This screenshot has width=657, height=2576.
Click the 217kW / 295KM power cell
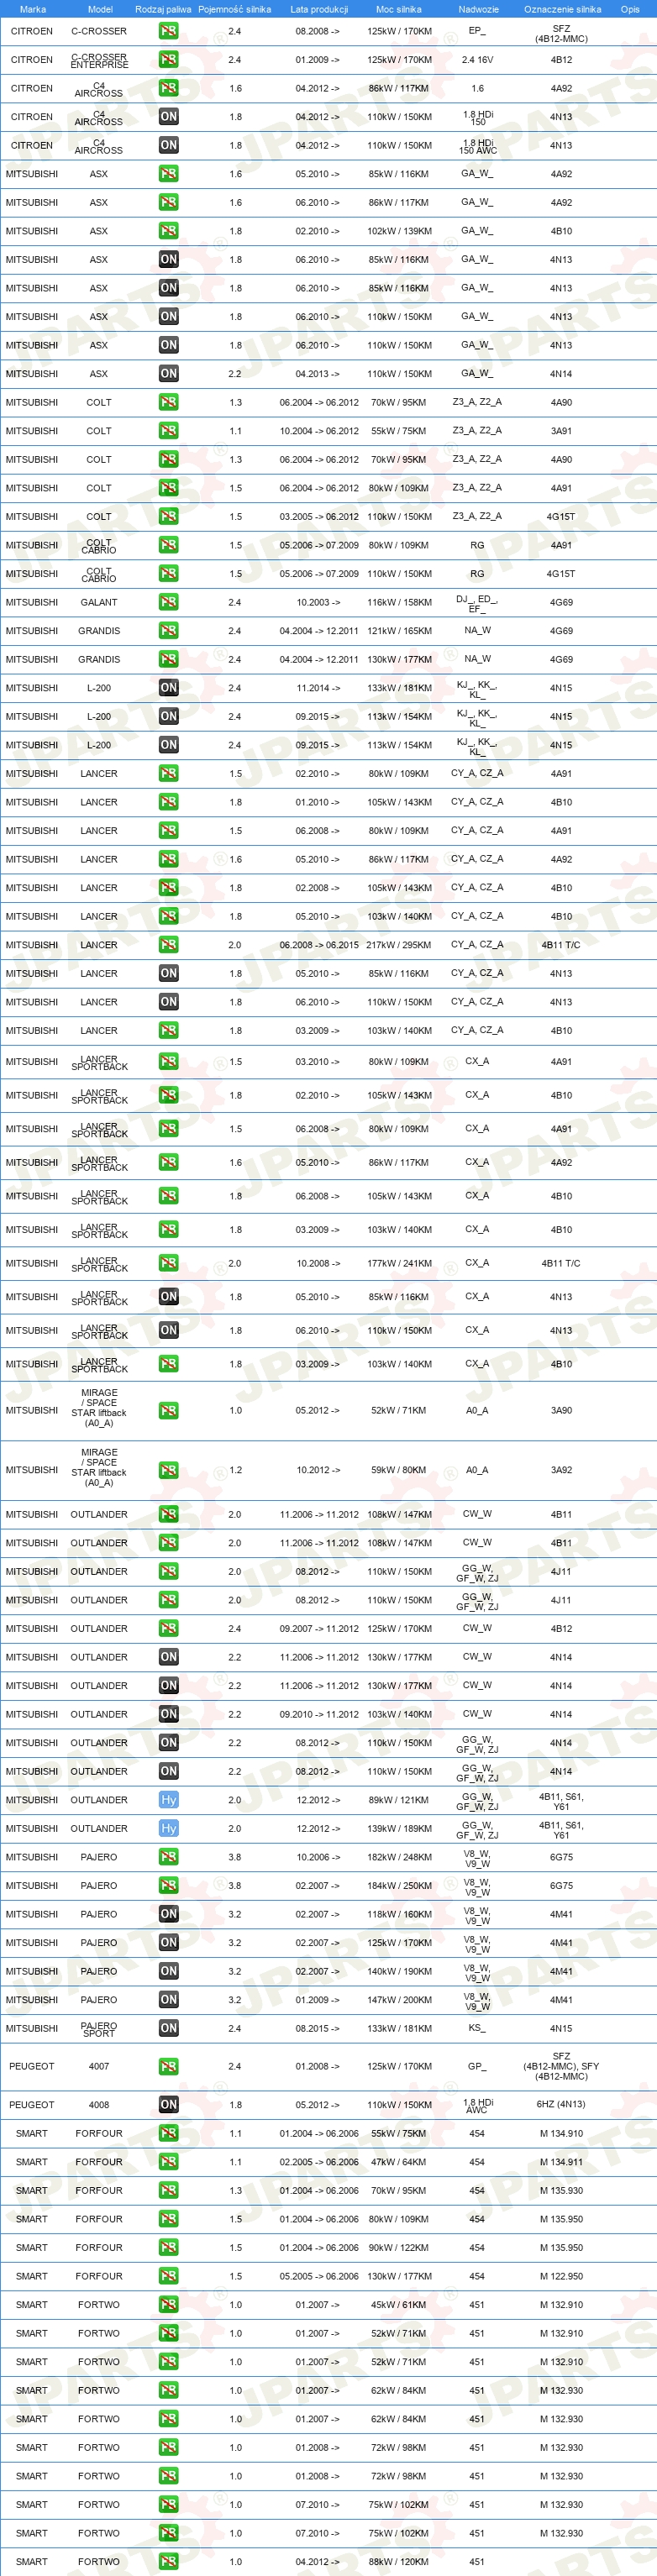[398, 945]
